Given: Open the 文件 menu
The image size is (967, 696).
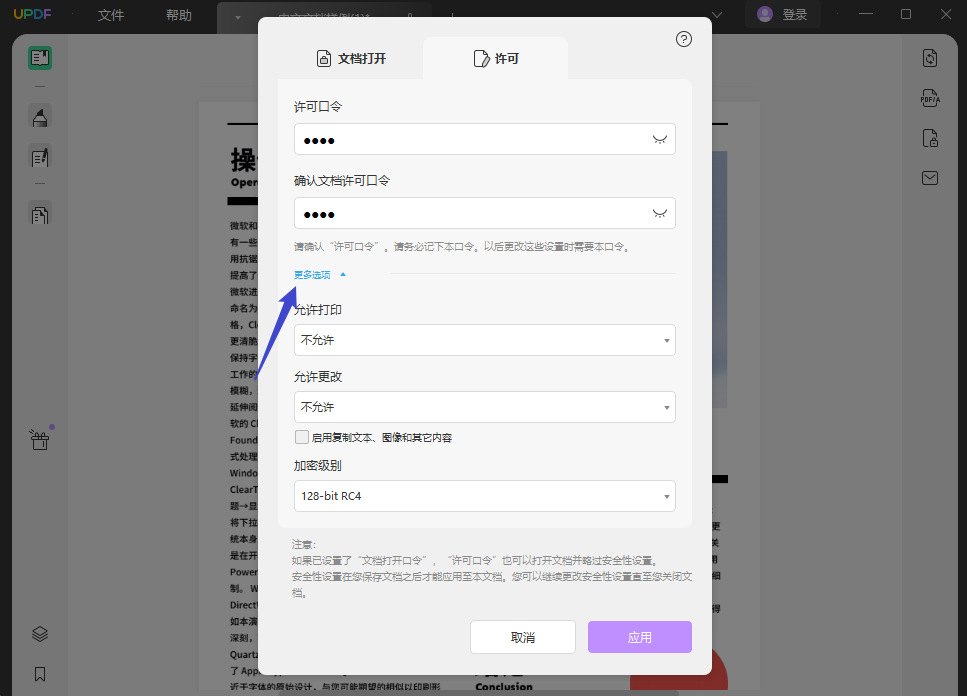Looking at the screenshot, I should coord(111,15).
